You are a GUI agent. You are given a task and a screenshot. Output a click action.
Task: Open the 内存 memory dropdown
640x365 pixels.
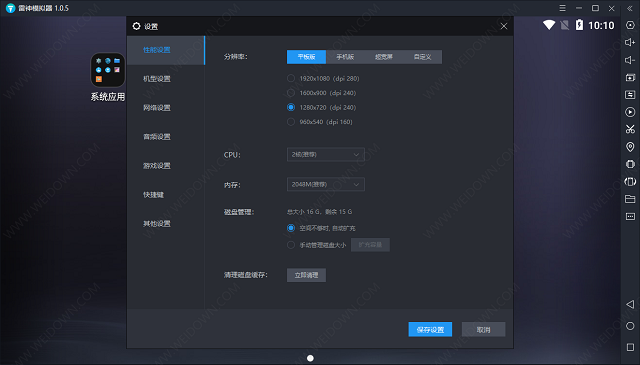point(326,185)
